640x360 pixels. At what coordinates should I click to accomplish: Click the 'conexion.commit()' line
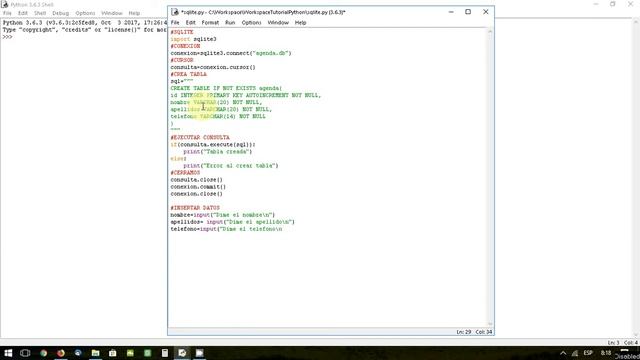pos(198,187)
